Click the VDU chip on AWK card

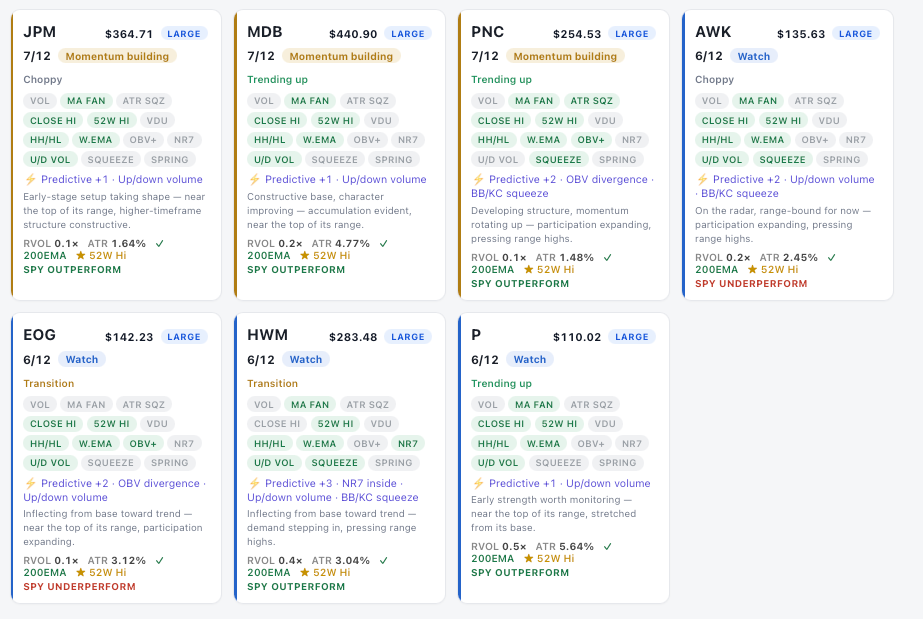829,121
